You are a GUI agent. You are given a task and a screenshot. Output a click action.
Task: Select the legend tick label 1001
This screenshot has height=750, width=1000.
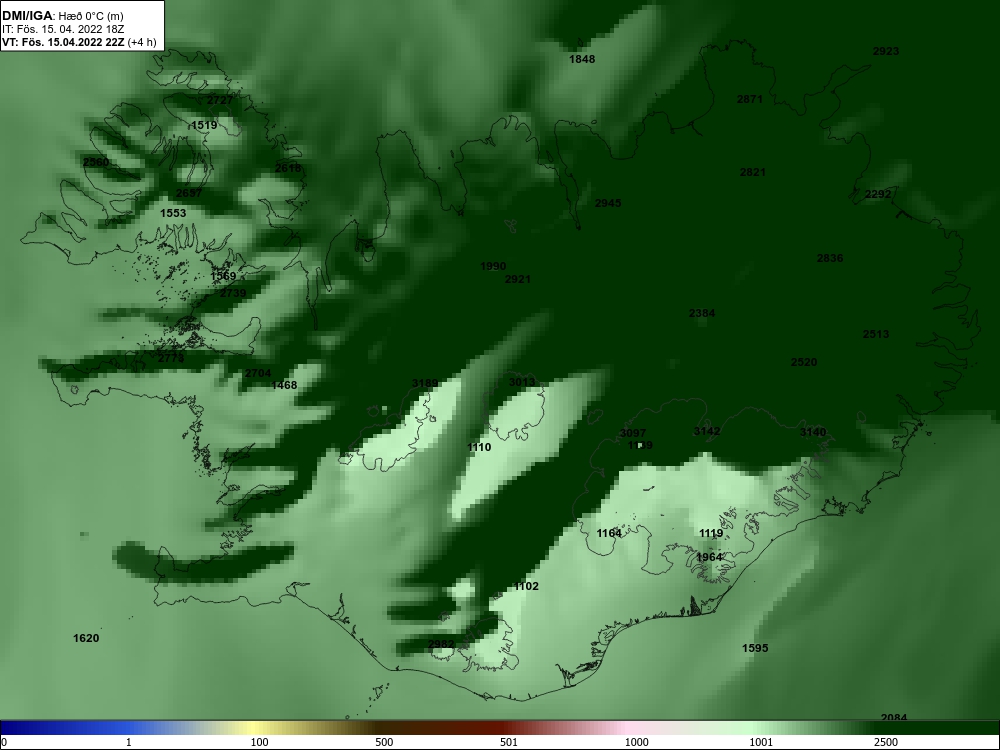[761, 742]
